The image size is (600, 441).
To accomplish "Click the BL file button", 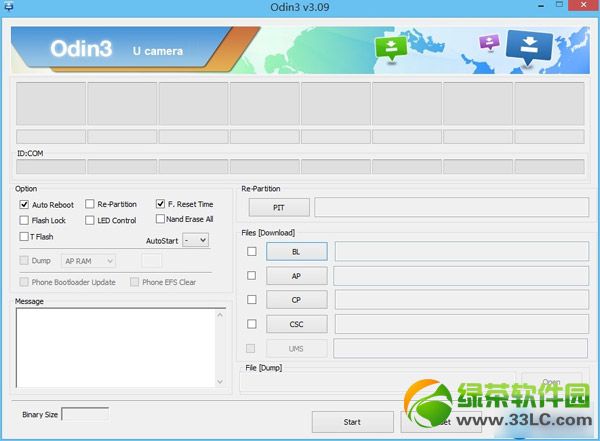I will 297,252.
